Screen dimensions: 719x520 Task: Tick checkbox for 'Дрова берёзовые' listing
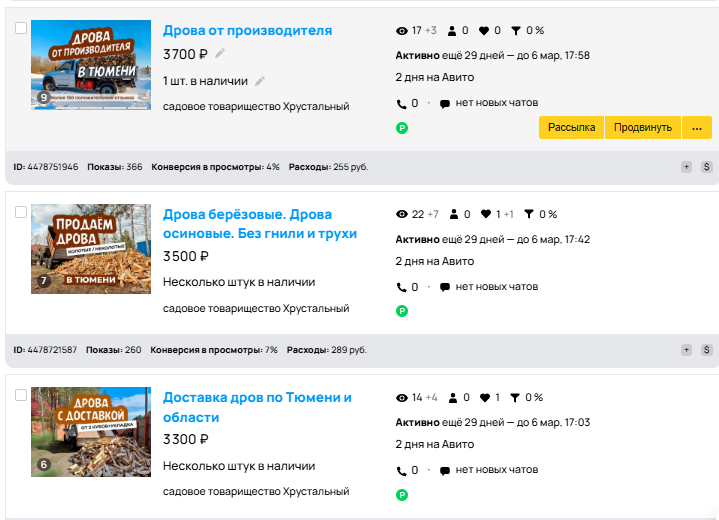click(x=21, y=212)
